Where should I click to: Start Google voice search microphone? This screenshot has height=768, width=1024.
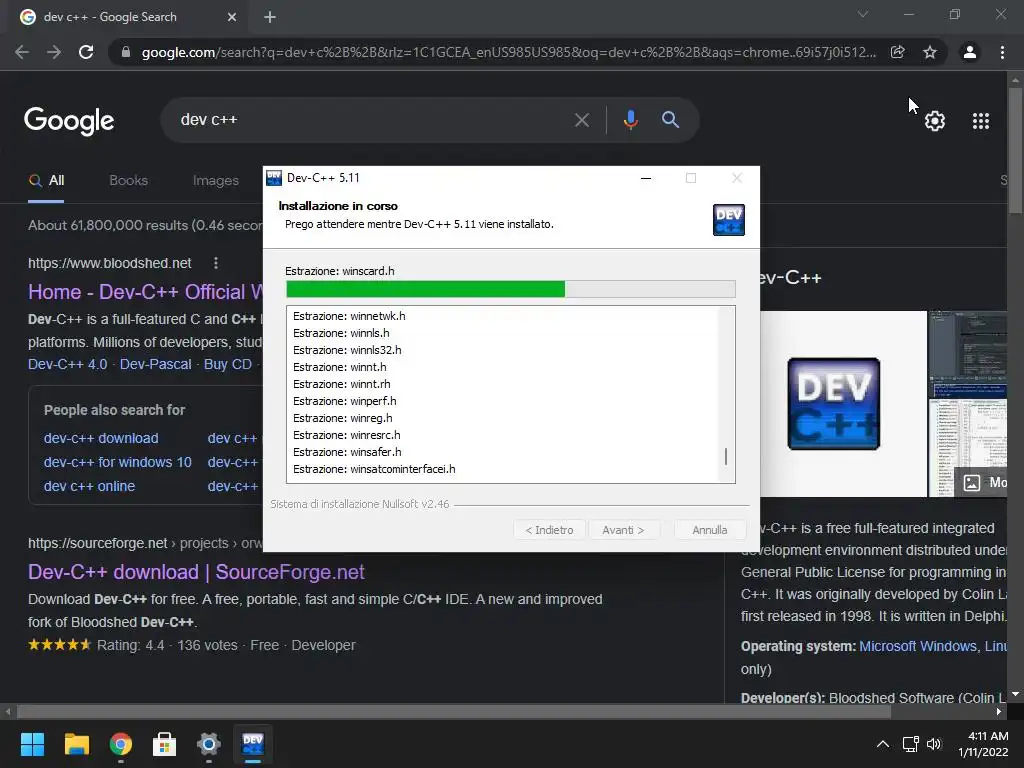630,120
